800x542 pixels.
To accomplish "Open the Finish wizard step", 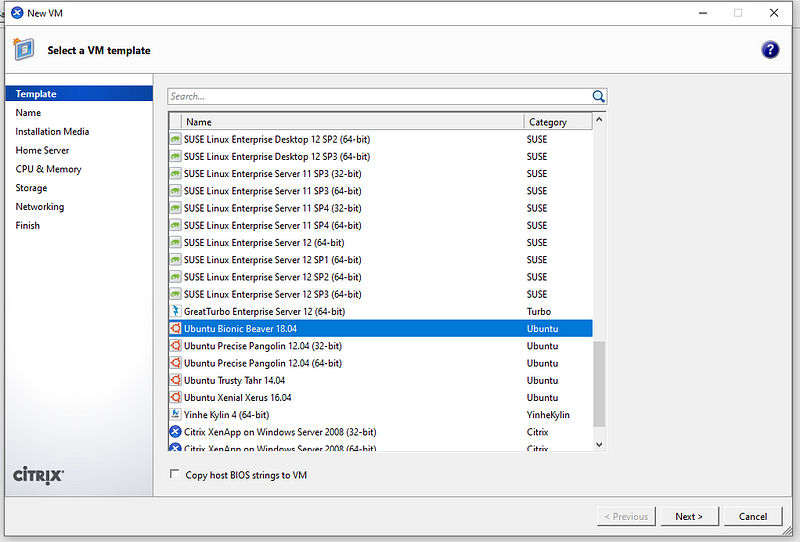I will click(28, 226).
